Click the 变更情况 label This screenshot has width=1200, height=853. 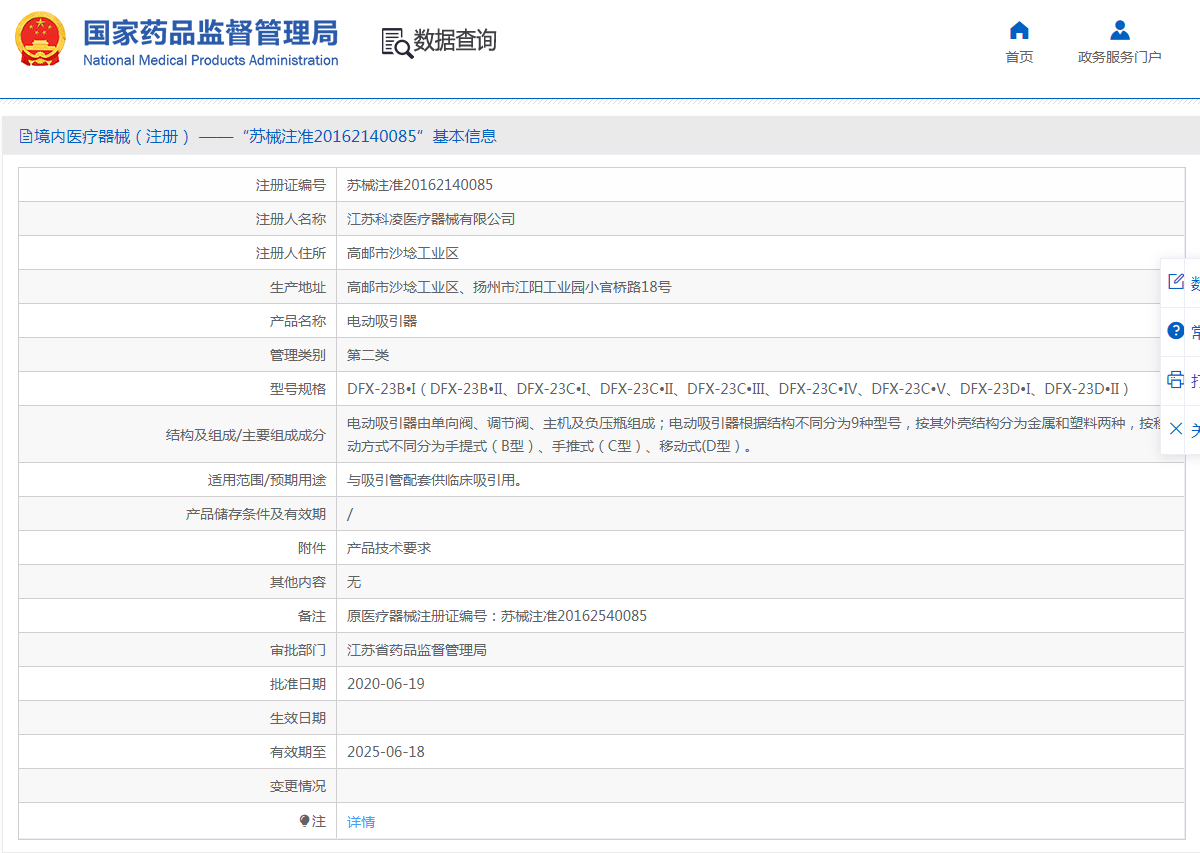(x=298, y=786)
